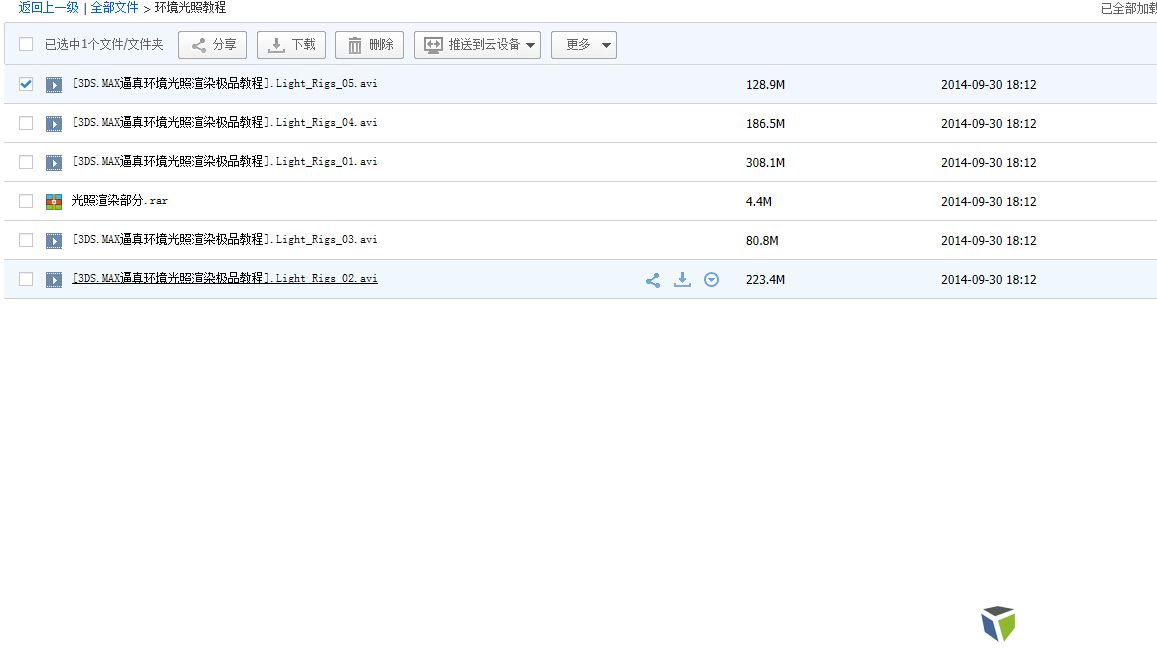Open the 全部文件 breadcrumb link
The image size is (1157, 649).
tap(114, 8)
